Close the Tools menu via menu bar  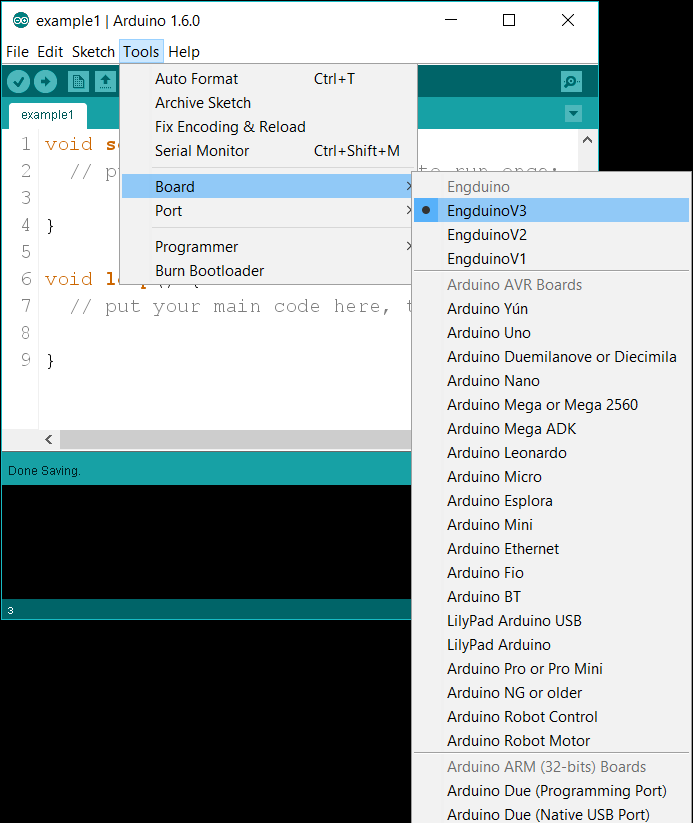[x=141, y=52]
